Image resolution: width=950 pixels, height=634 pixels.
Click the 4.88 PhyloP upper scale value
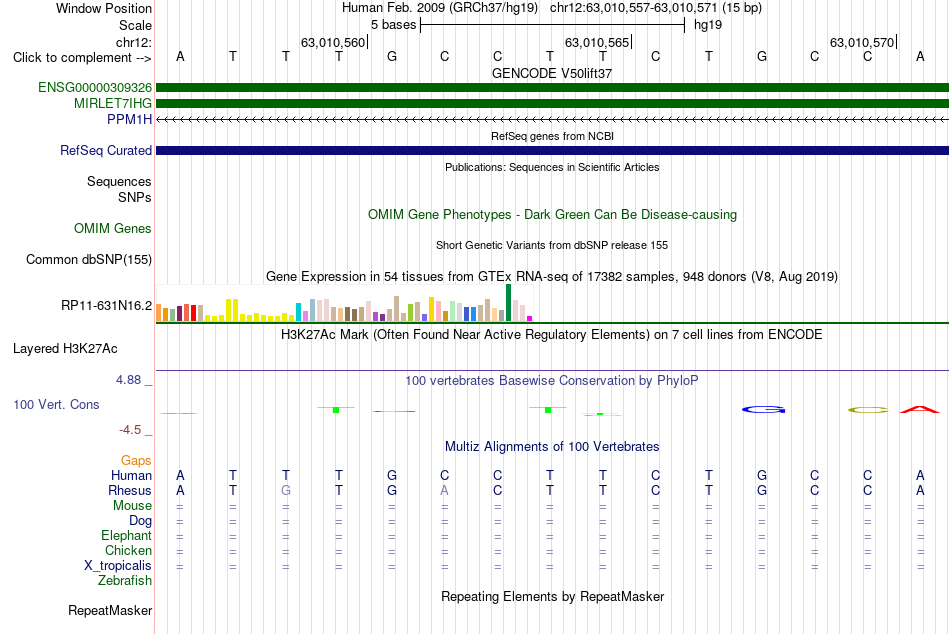click(x=128, y=380)
